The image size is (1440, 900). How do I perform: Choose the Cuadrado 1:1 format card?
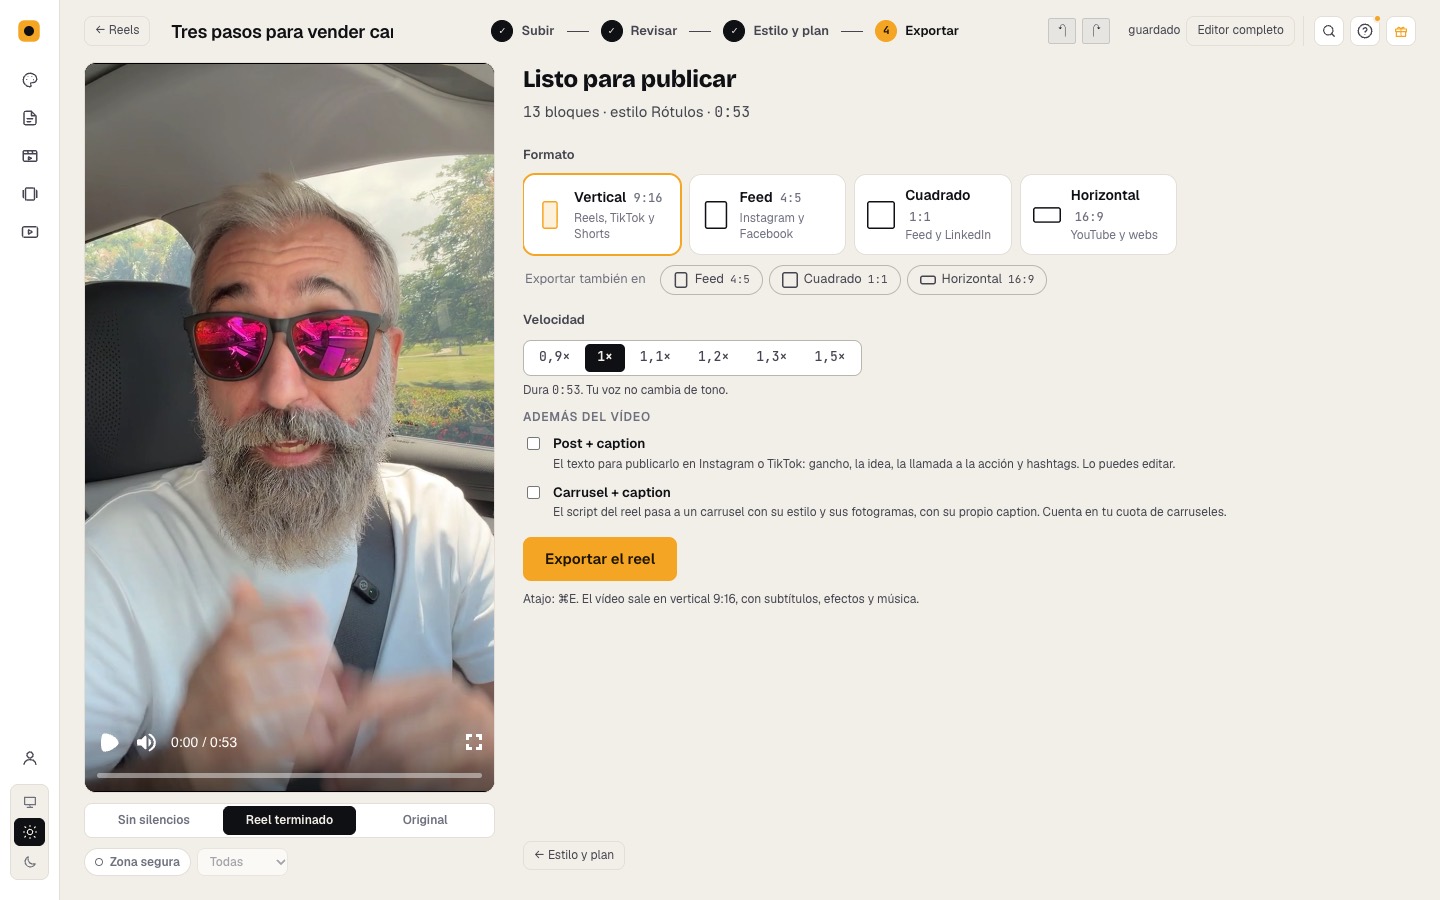pyautogui.click(x=933, y=215)
